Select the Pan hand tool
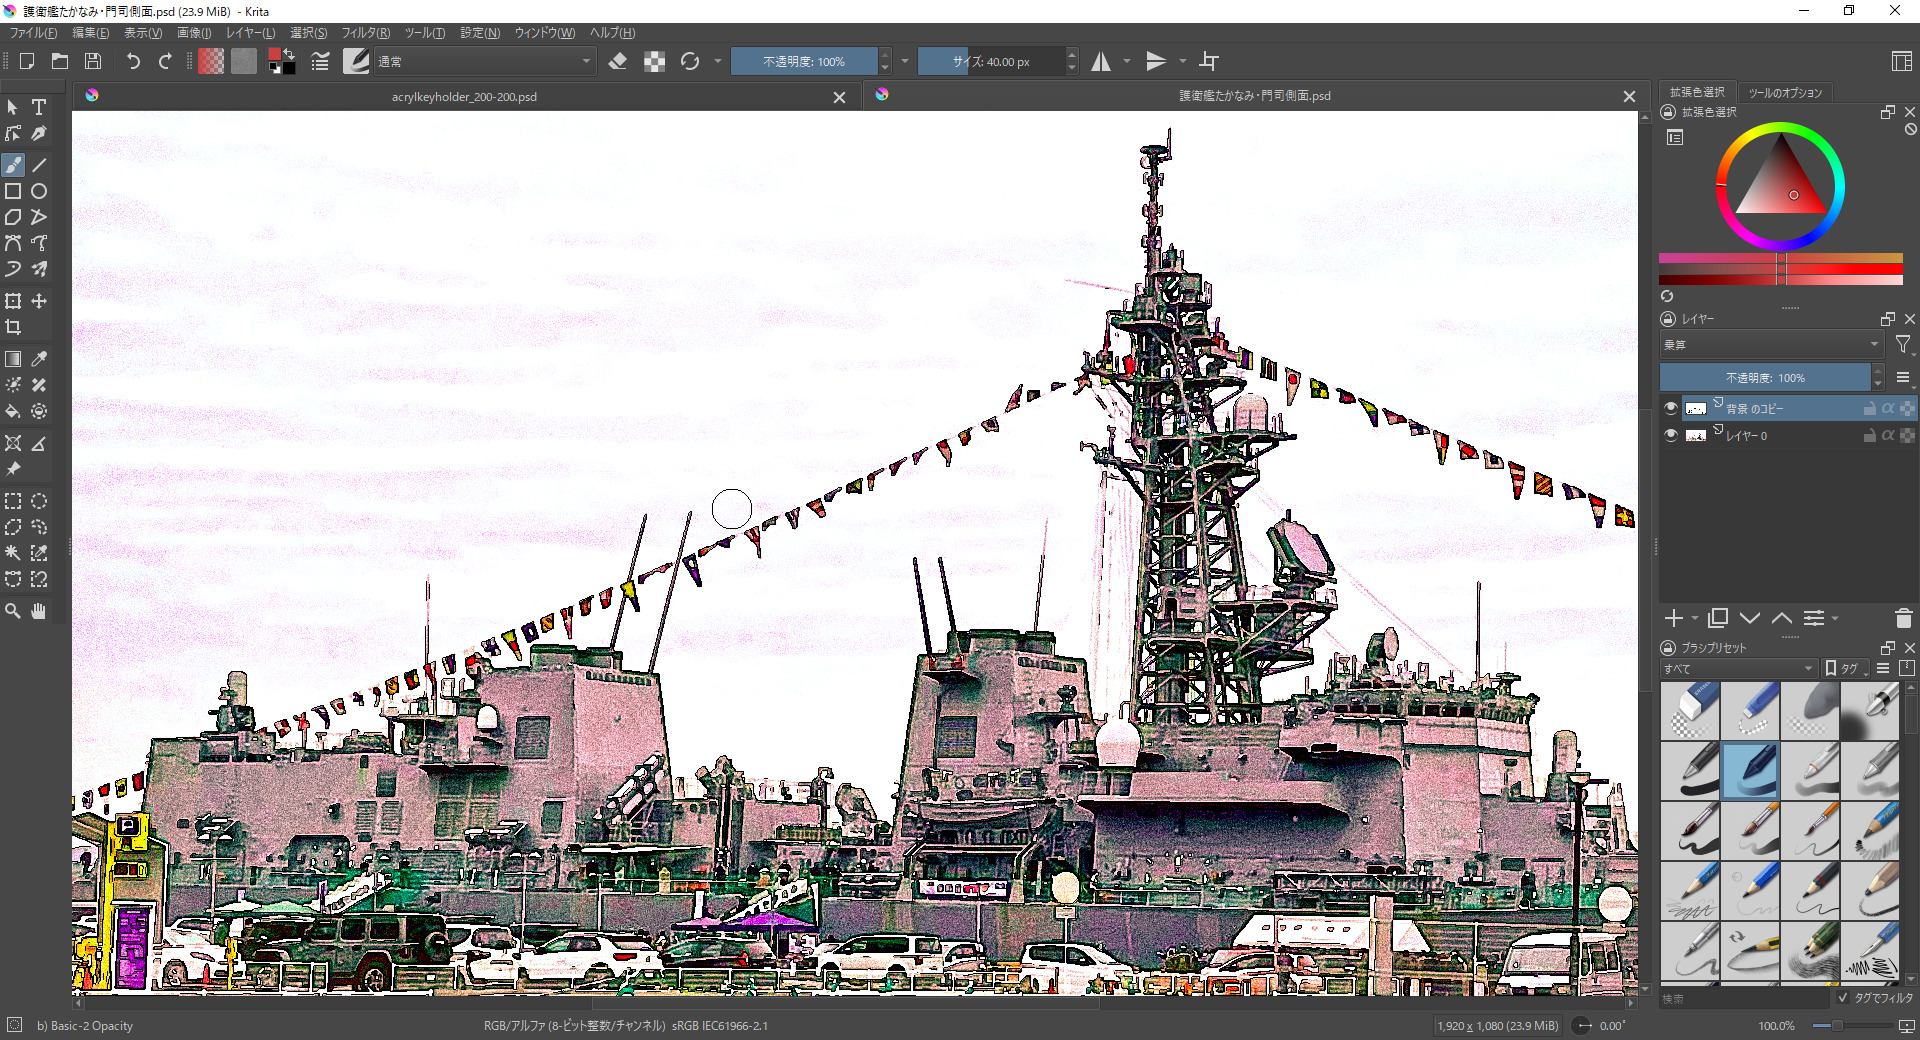 pos(39,611)
